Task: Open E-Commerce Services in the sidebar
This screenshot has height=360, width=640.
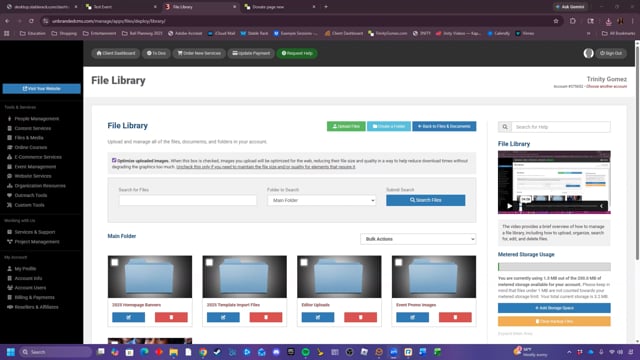Action: (38, 157)
